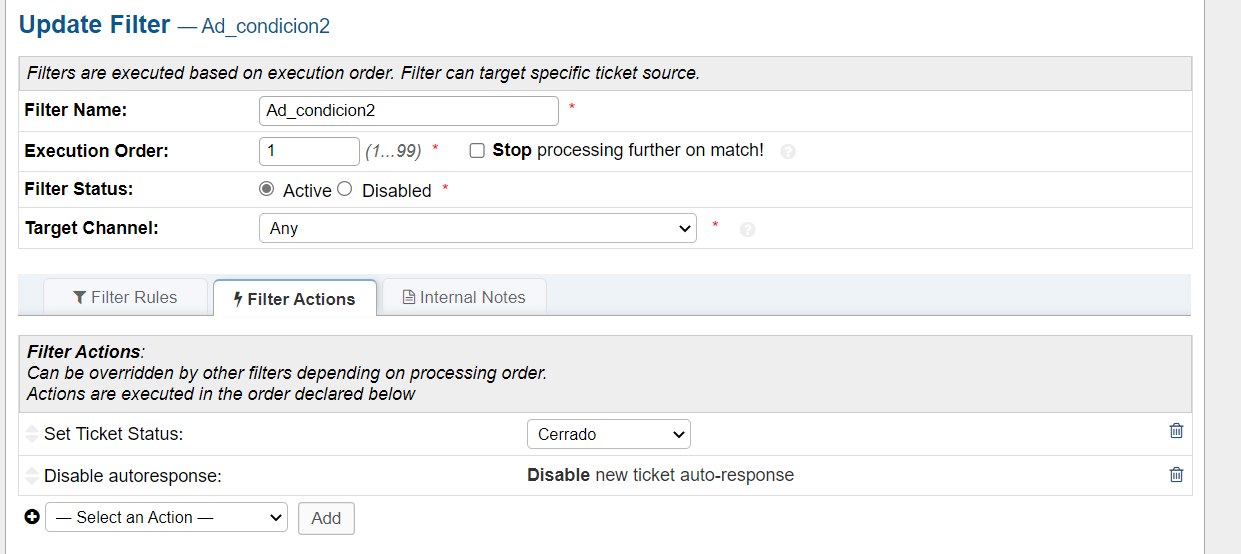Open the Target Channel dropdown
The height and width of the screenshot is (554, 1241).
(477, 228)
